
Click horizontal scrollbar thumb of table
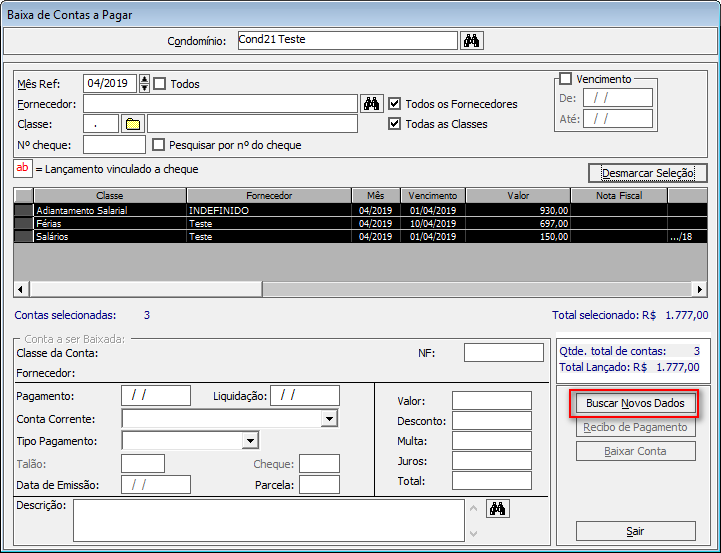tap(146, 289)
